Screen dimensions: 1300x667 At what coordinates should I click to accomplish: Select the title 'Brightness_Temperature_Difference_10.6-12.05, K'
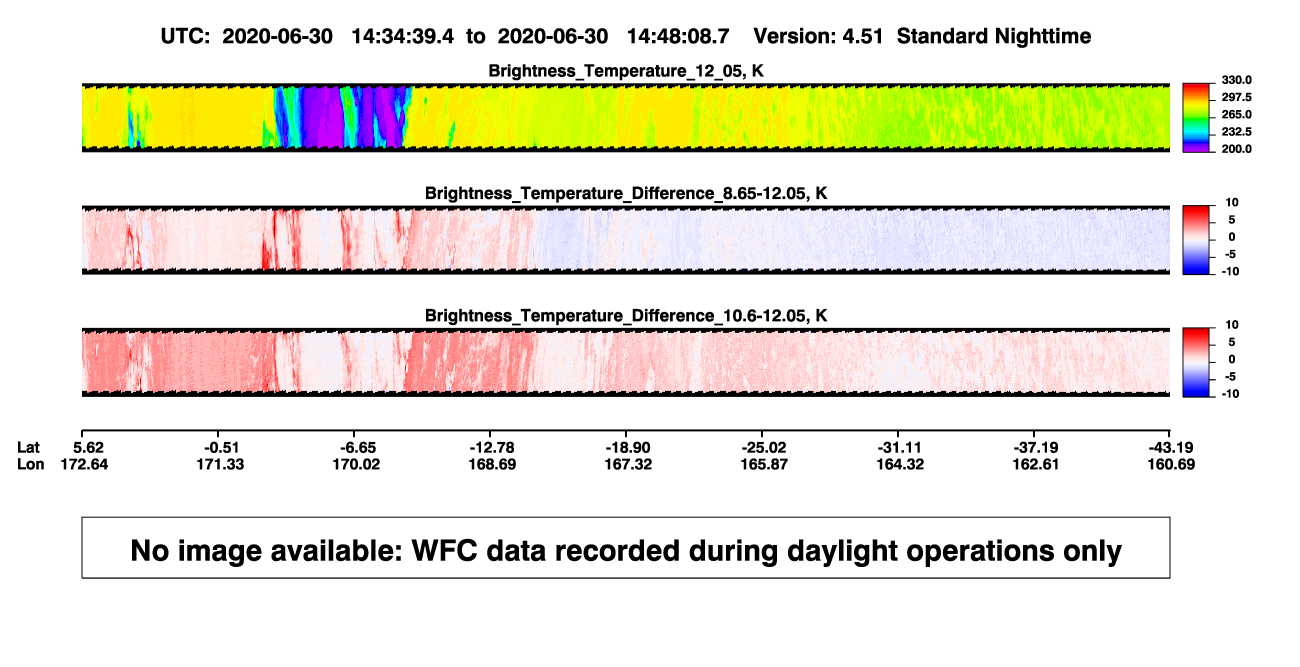tap(626, 316)
